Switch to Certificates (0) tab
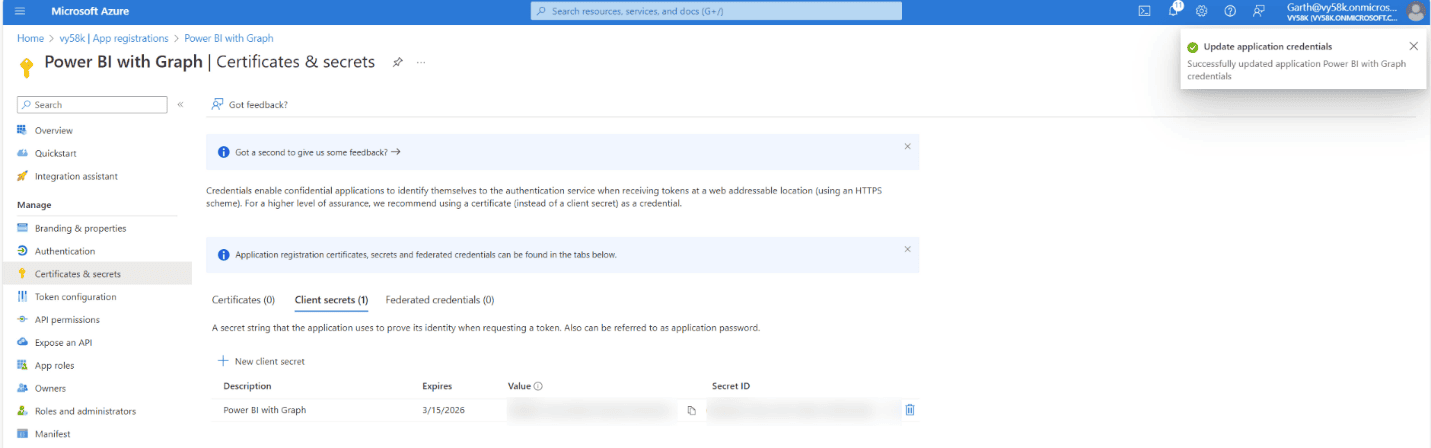The width and height of the screenshot is (1431, 448). pos(243,299)
